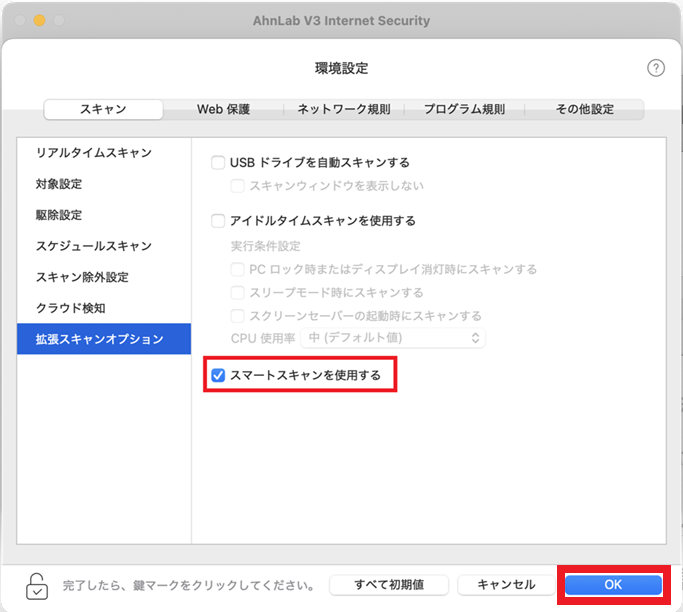
Task: Switch to the スキャン tab
Action: [103, 109]
